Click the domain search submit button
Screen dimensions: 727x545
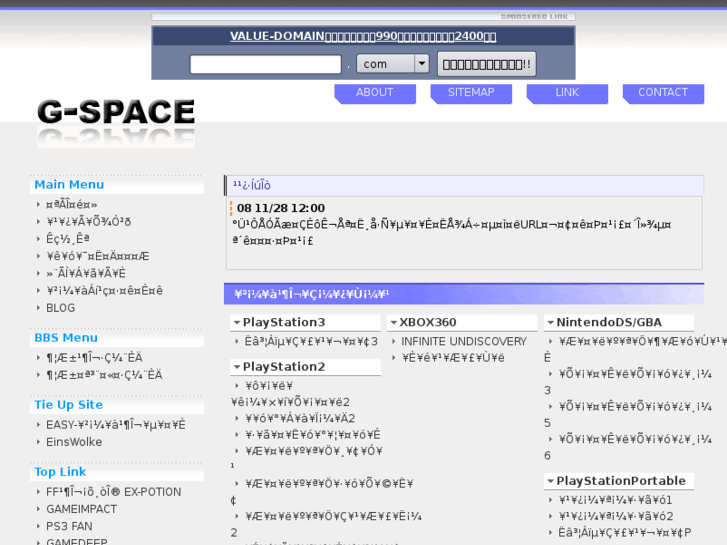point(487,64)
